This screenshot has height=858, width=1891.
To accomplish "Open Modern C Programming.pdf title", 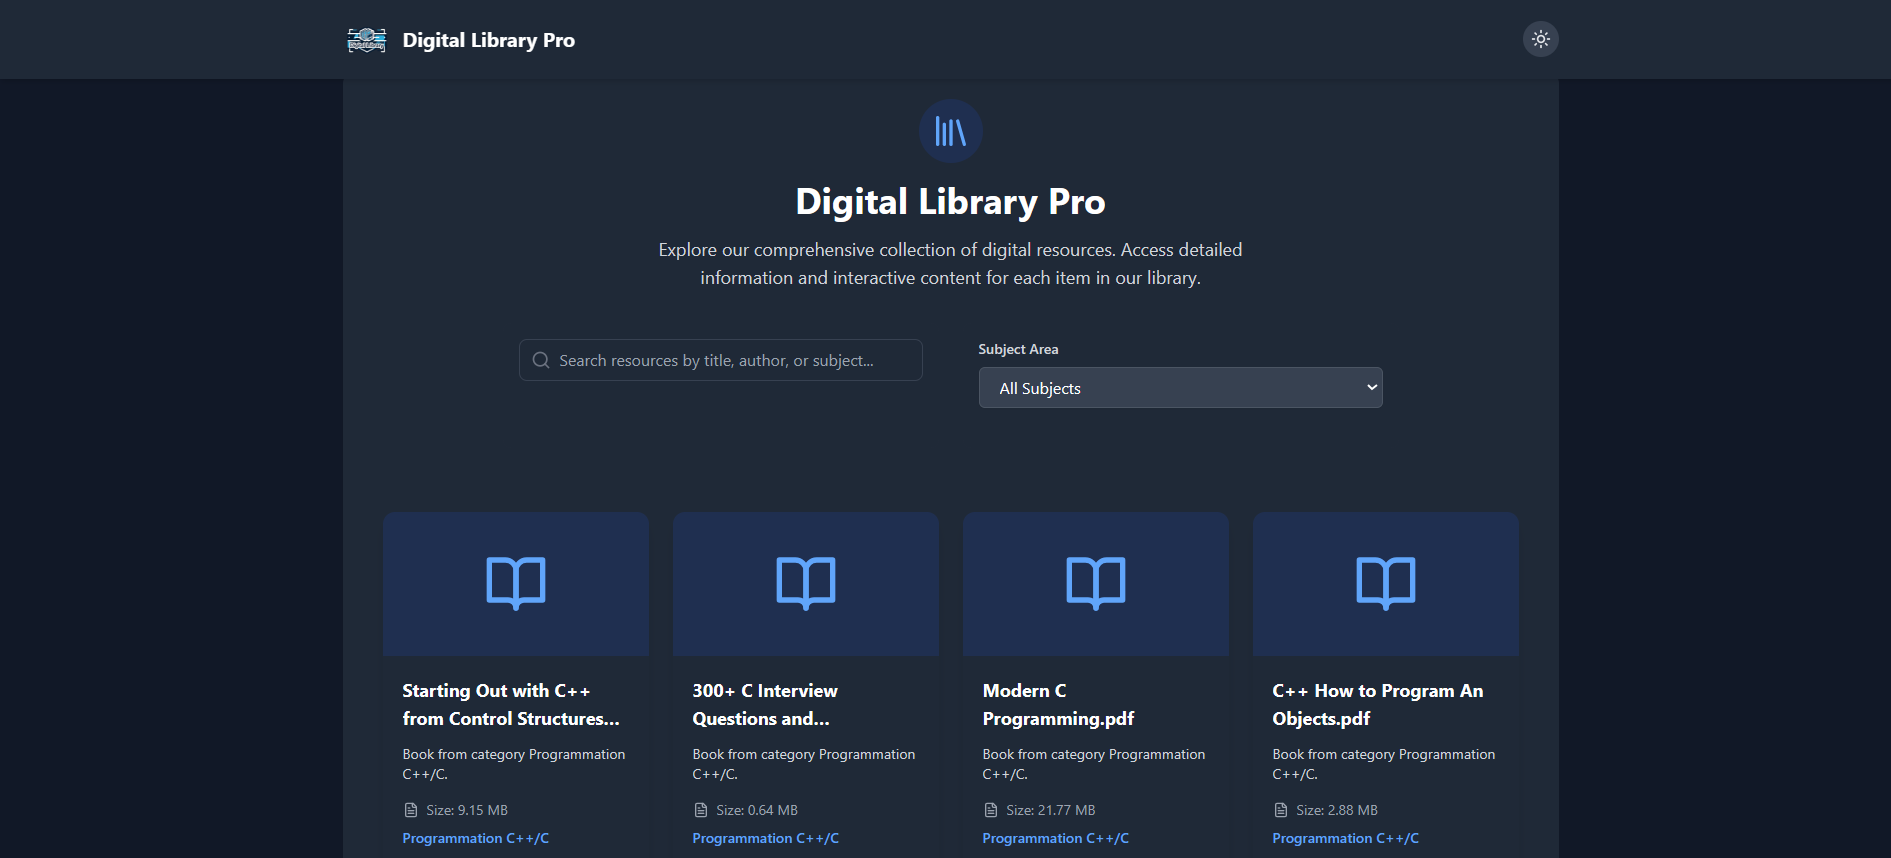I will tap(1058, 705).
